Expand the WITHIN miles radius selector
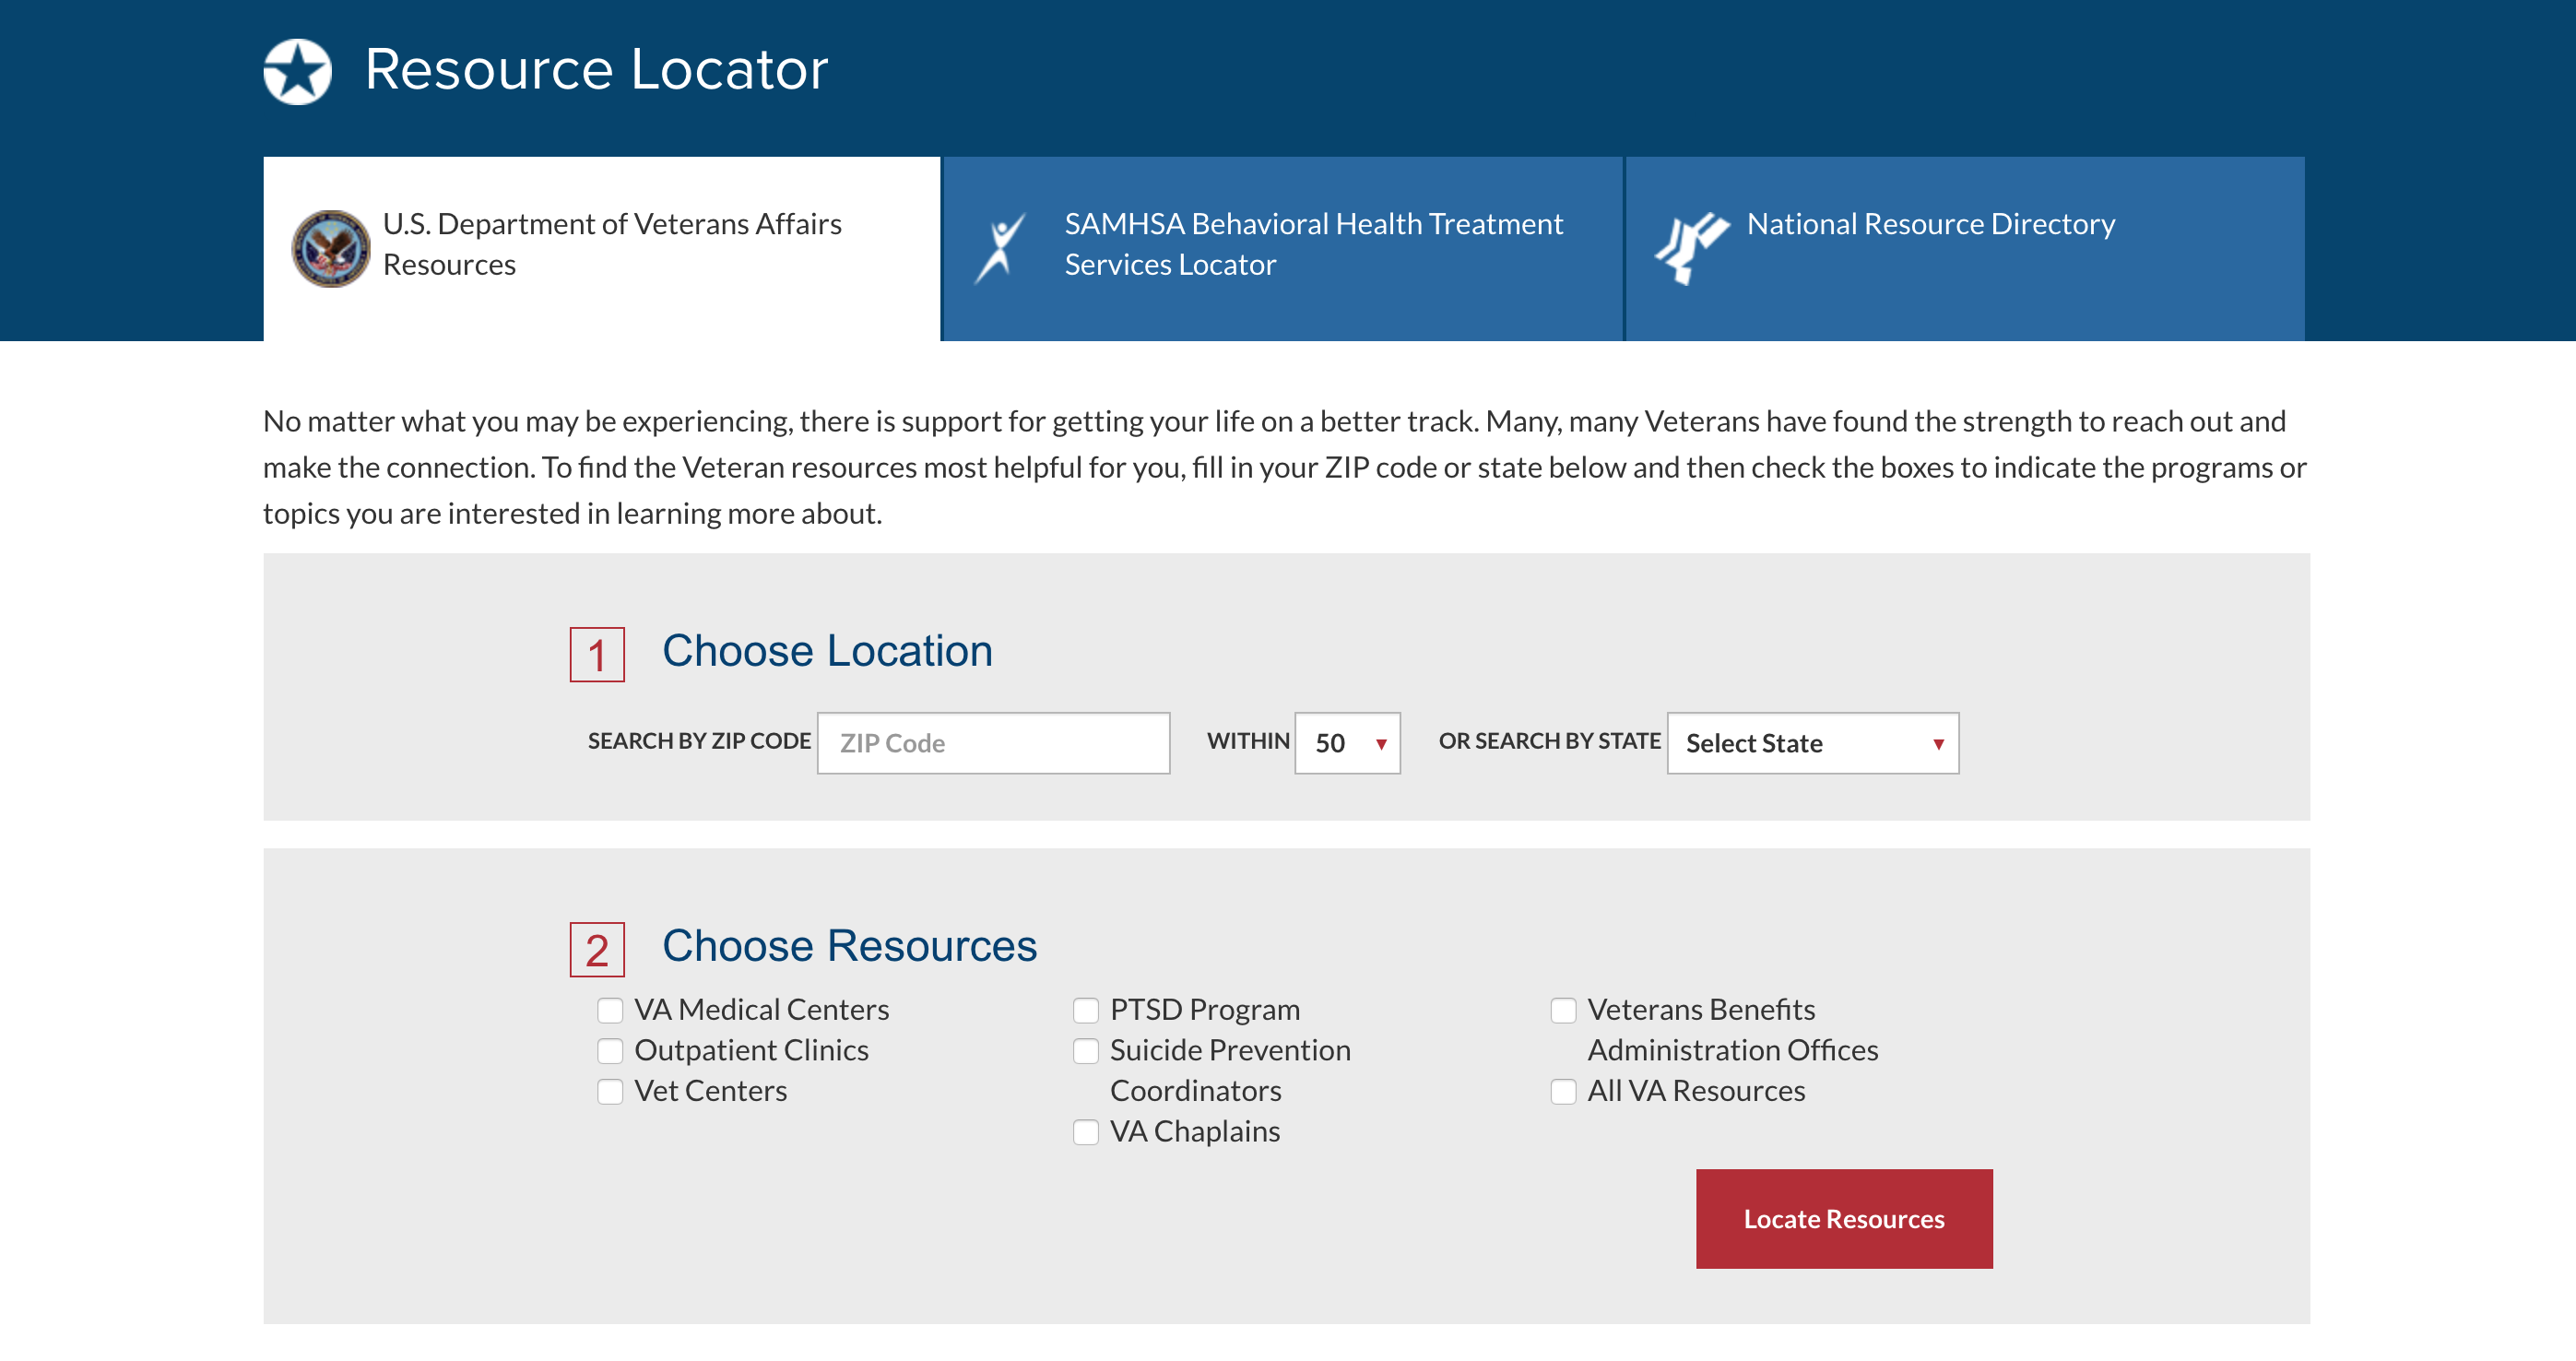 click(1348, 741)
